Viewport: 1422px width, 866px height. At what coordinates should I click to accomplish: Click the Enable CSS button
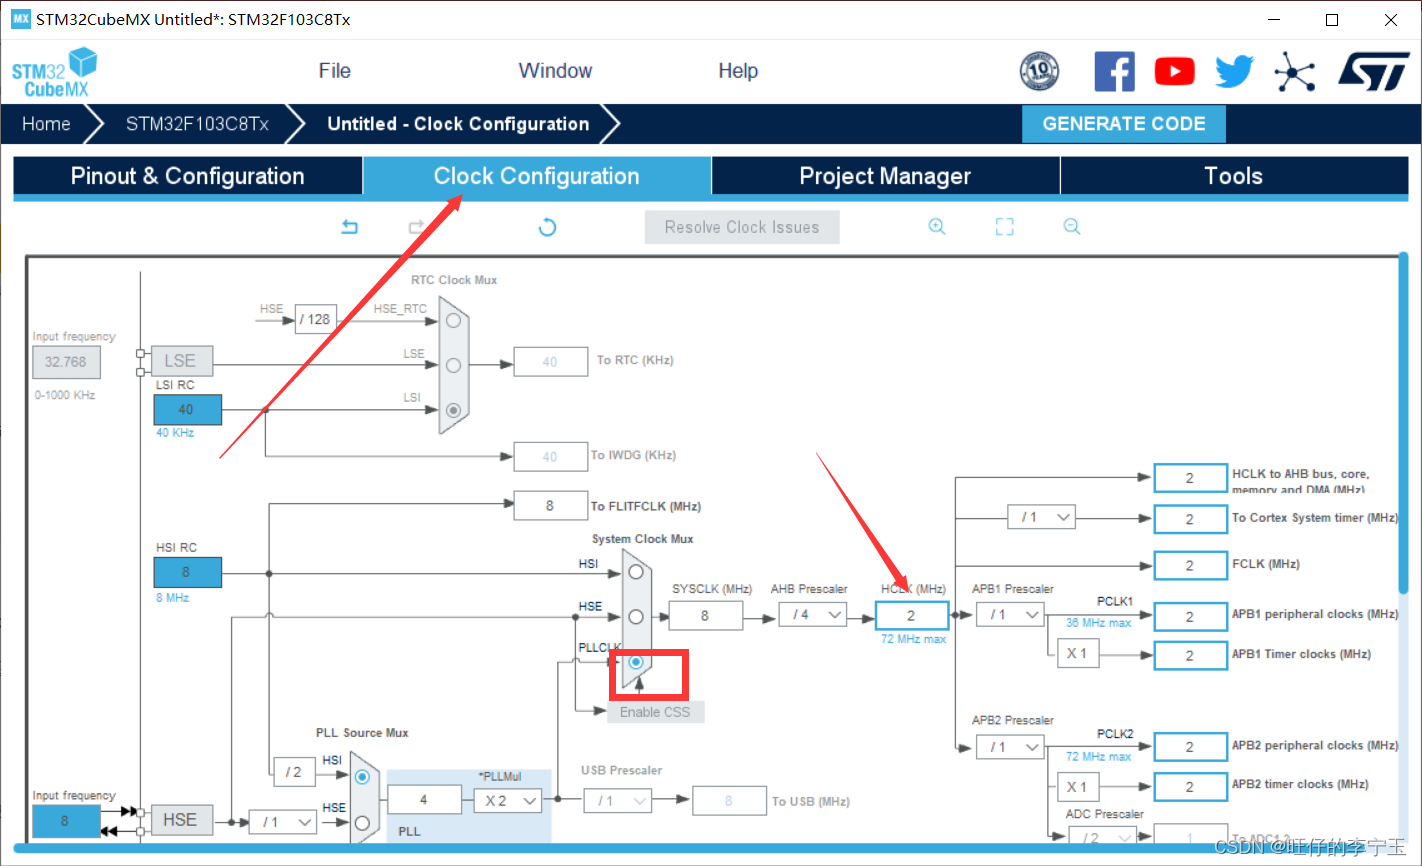pos(655,712)
